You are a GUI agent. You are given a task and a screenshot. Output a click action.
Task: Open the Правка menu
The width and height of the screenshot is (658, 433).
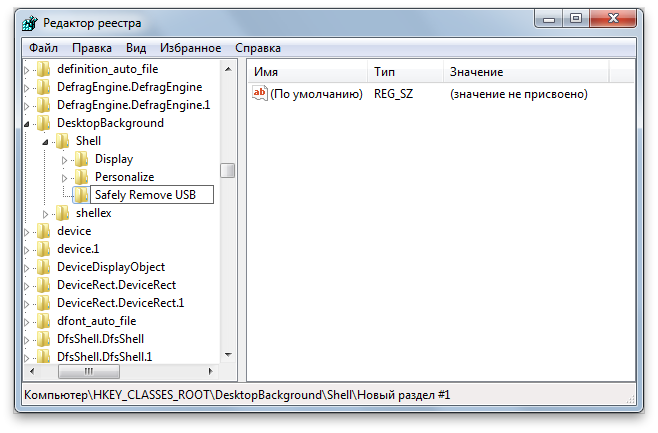pyautogui.click(x=92, y=48)
